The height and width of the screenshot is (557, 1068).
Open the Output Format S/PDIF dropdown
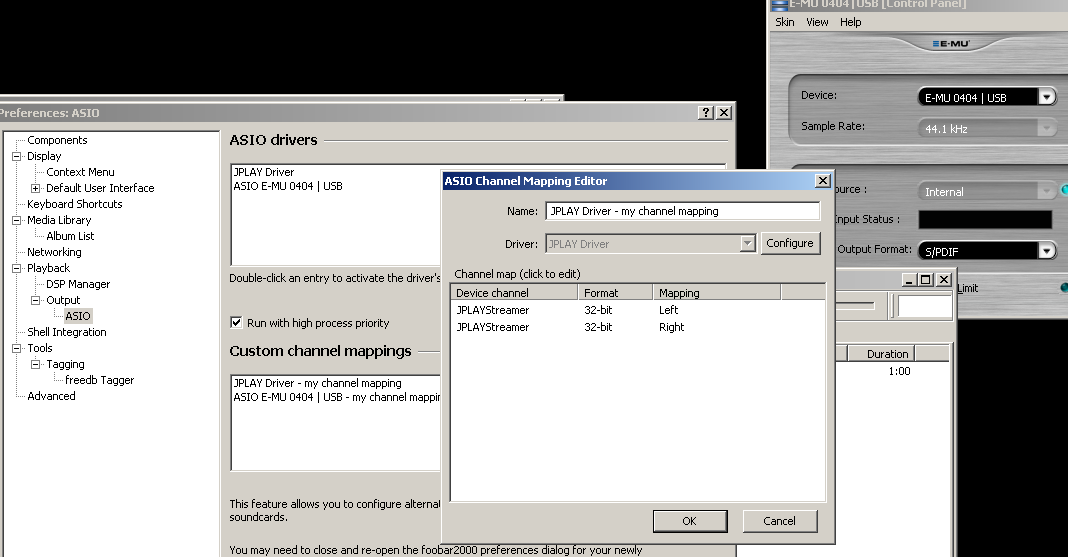pyautogui.click(x=1046, y=250)
